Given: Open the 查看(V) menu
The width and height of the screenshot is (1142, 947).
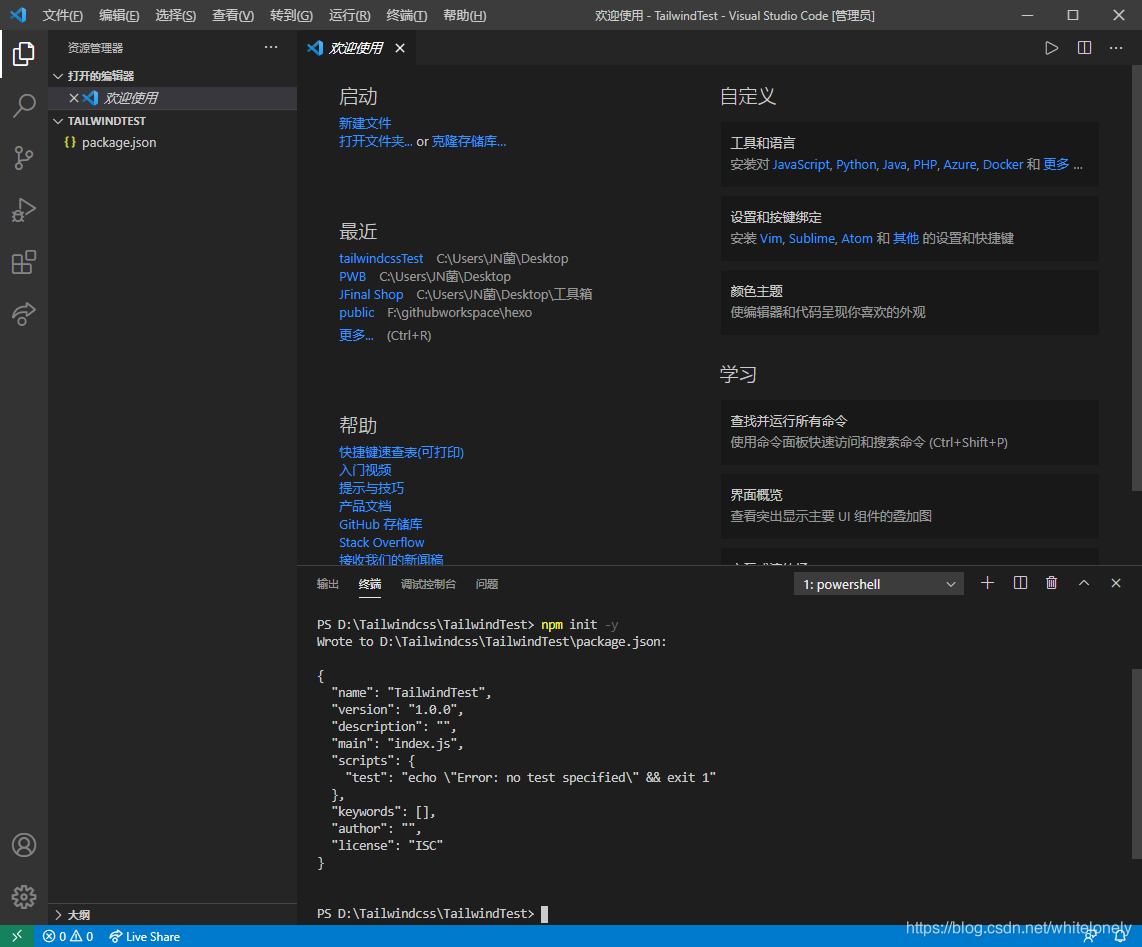Looking at the screenshot, I should [x=233, y=15].
